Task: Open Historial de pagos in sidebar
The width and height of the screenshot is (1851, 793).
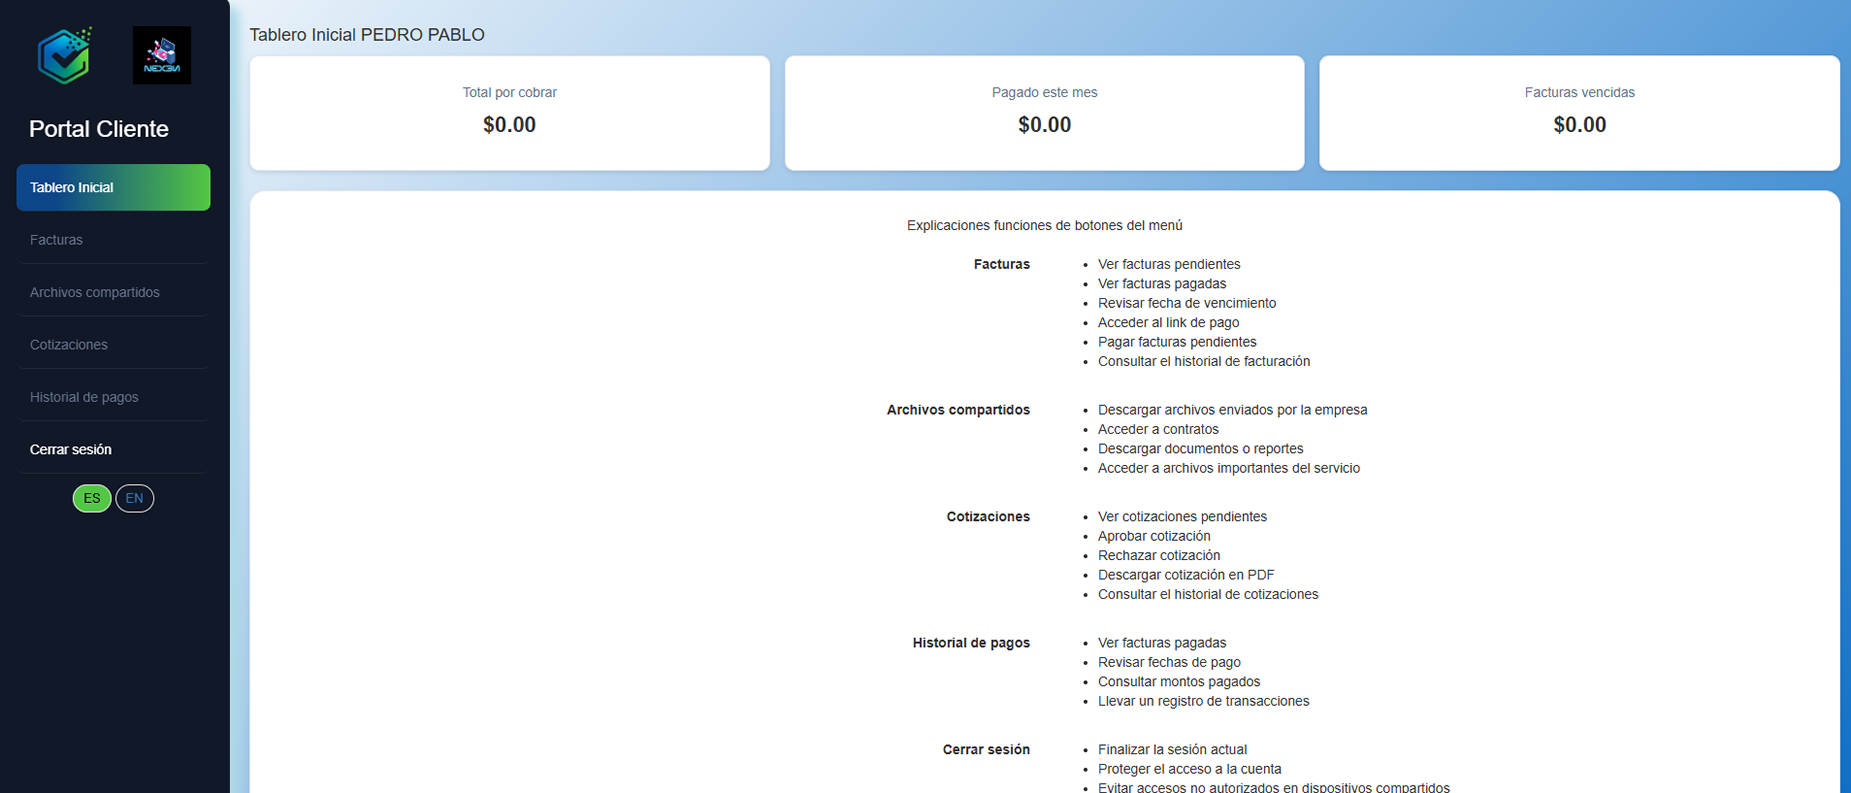Action: (x=84, y=397)
